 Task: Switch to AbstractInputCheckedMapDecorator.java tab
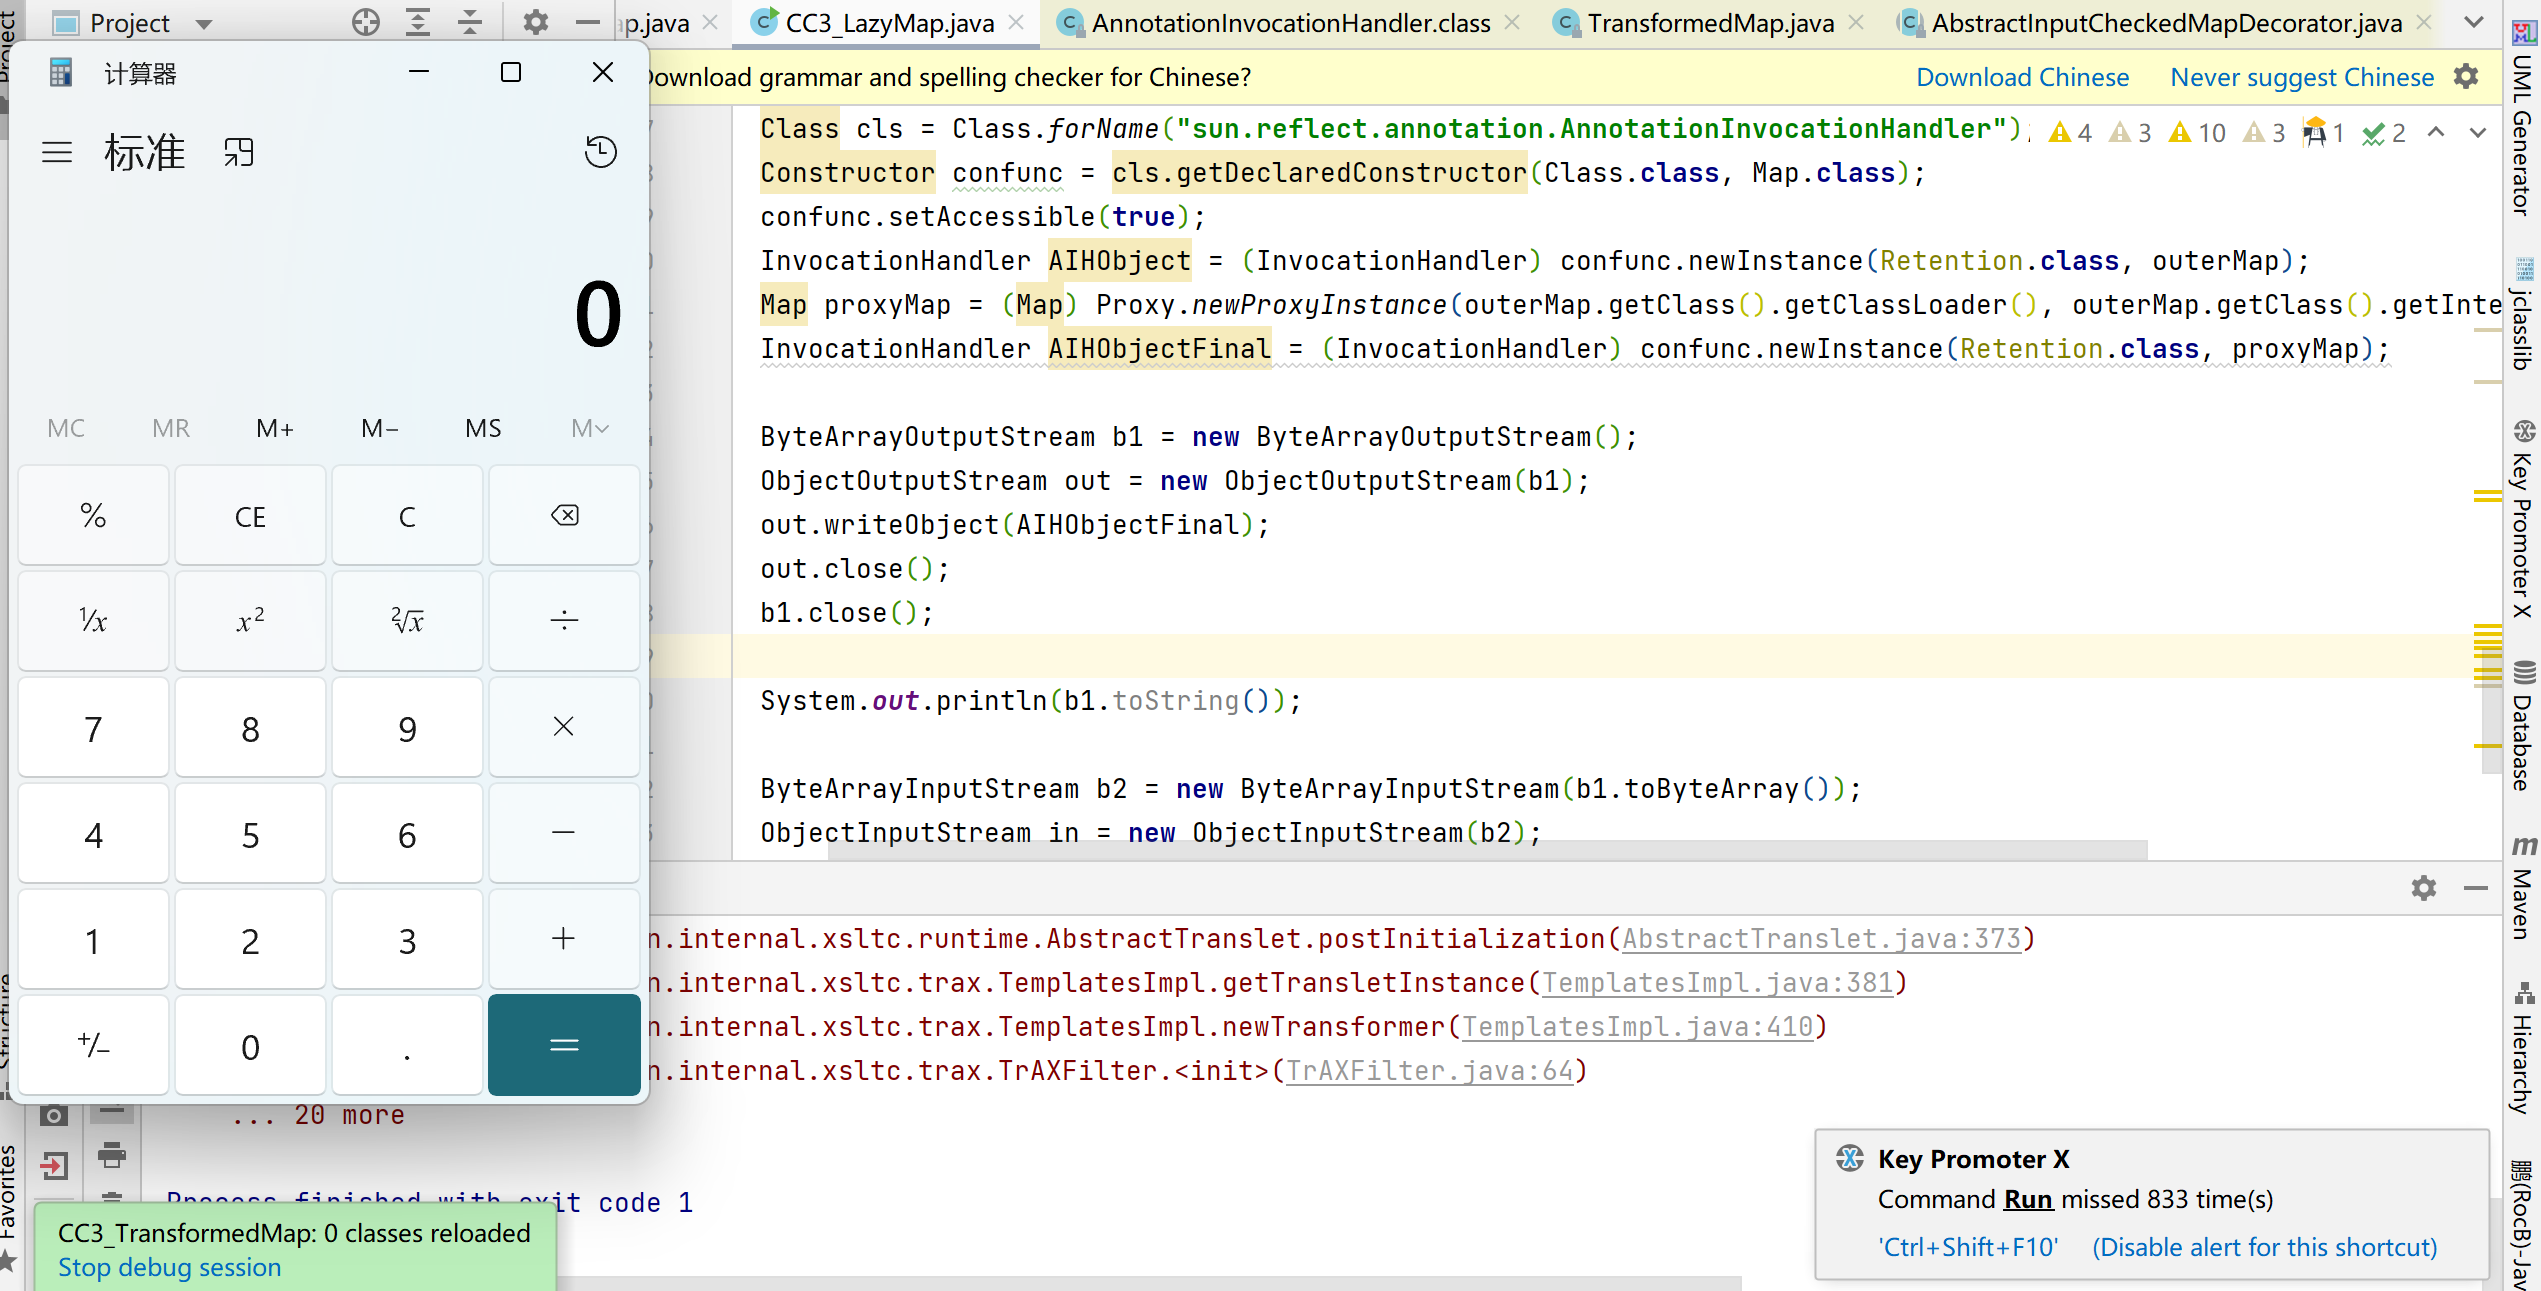2166,23
